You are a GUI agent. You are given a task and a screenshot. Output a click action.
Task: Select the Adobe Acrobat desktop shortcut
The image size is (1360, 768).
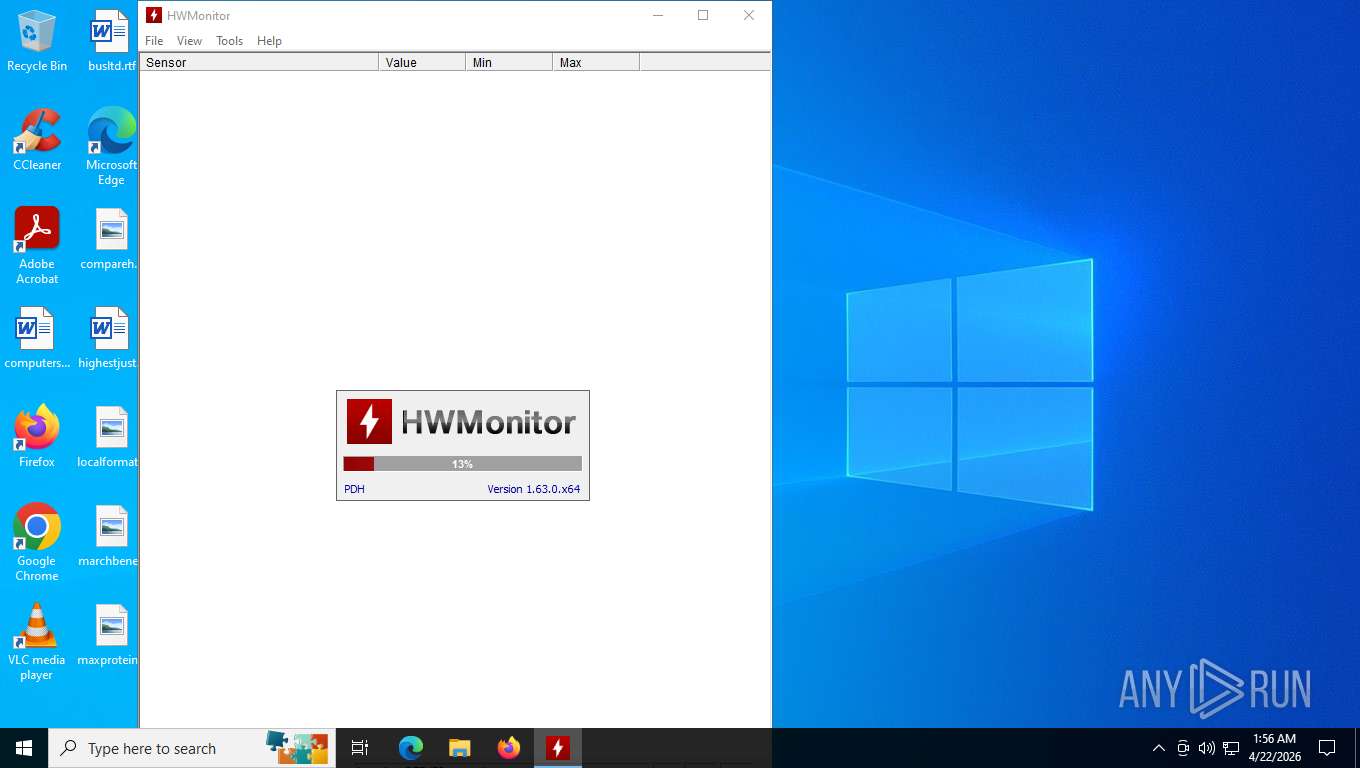pyautogui.click(x=37, y=246)
